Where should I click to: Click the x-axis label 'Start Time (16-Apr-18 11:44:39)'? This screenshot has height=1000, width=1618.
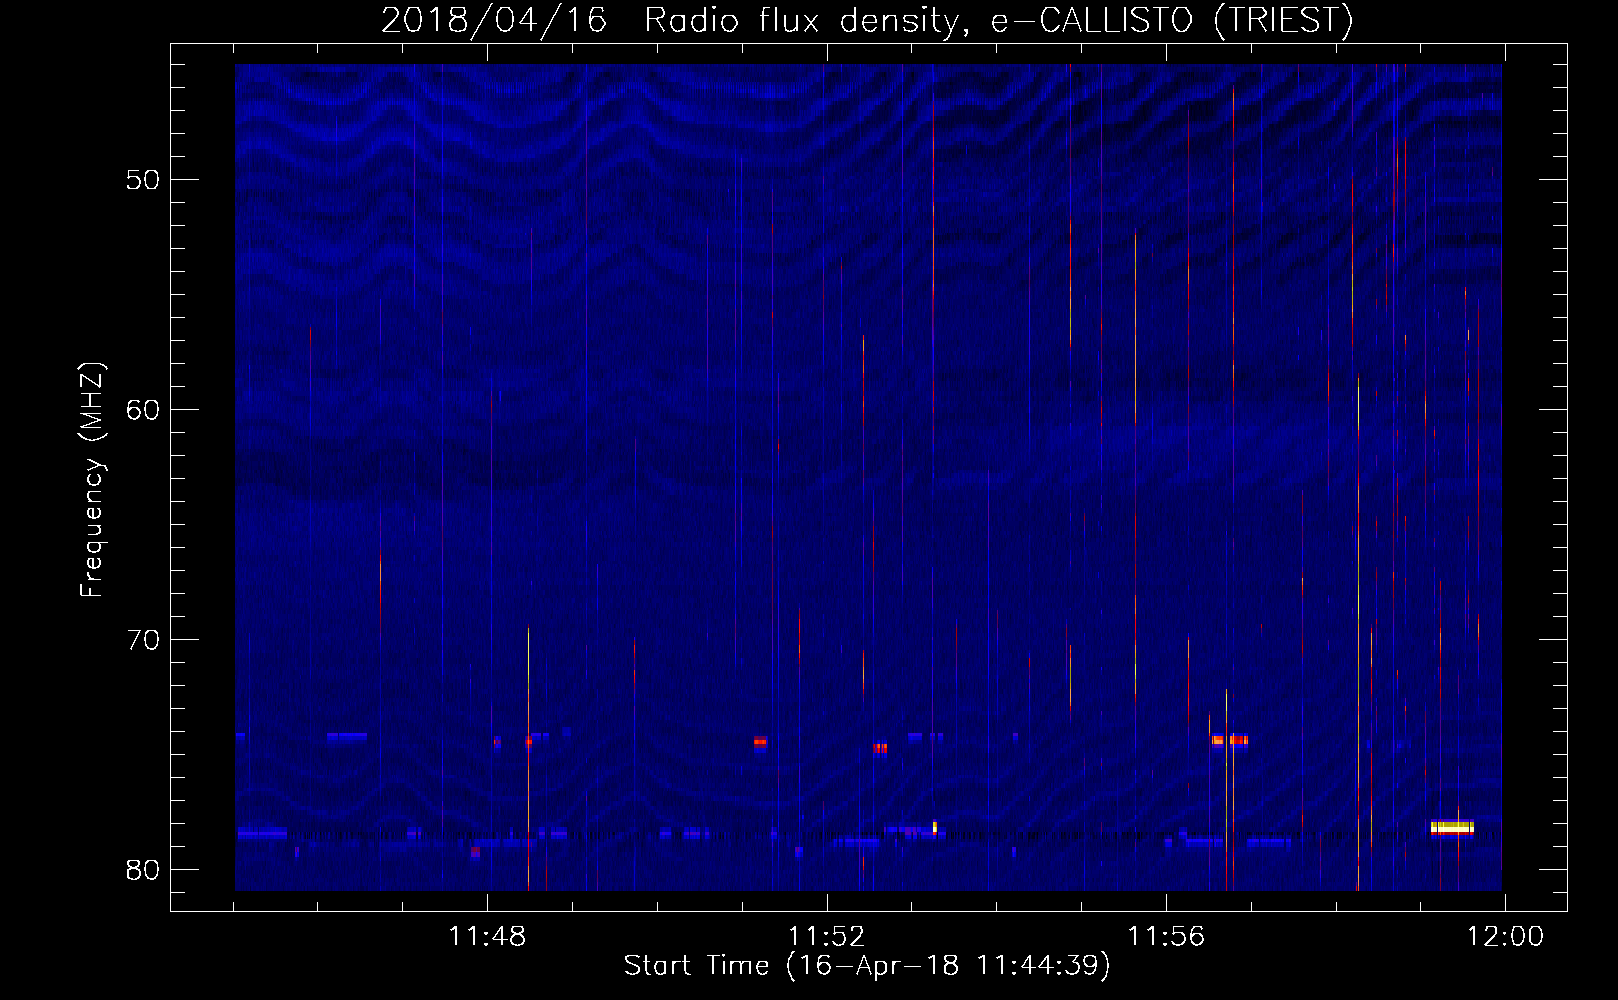(x=867, y=966)
